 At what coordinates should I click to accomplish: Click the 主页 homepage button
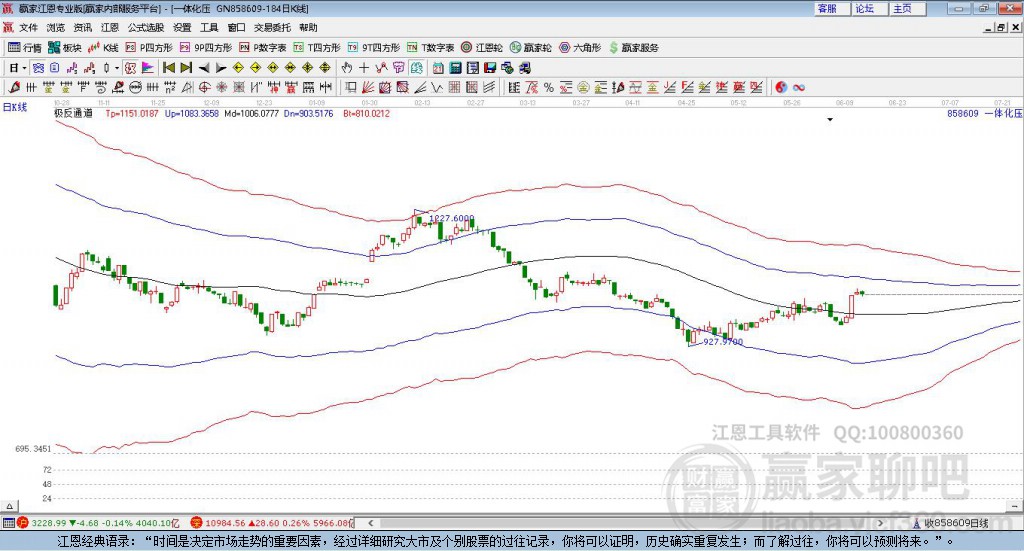(907, 8)
